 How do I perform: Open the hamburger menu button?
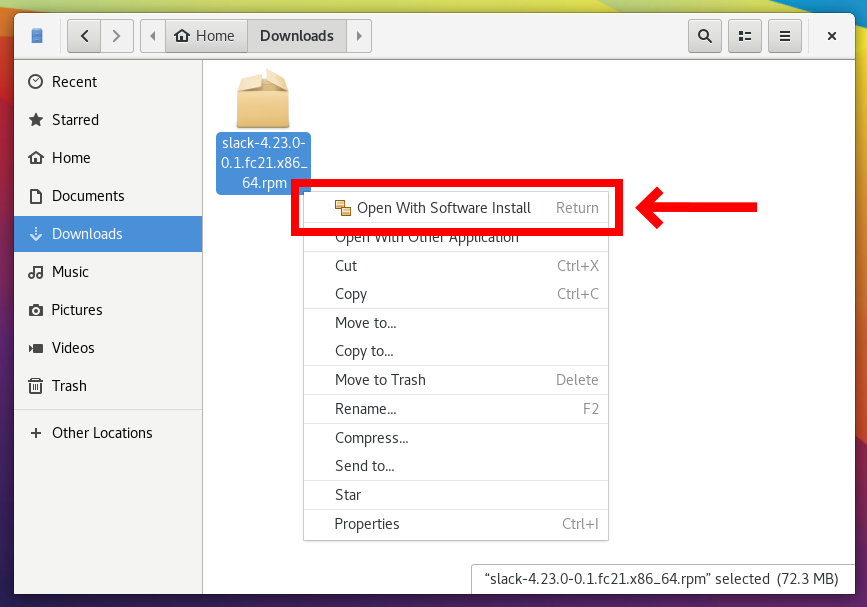[785, 36]
